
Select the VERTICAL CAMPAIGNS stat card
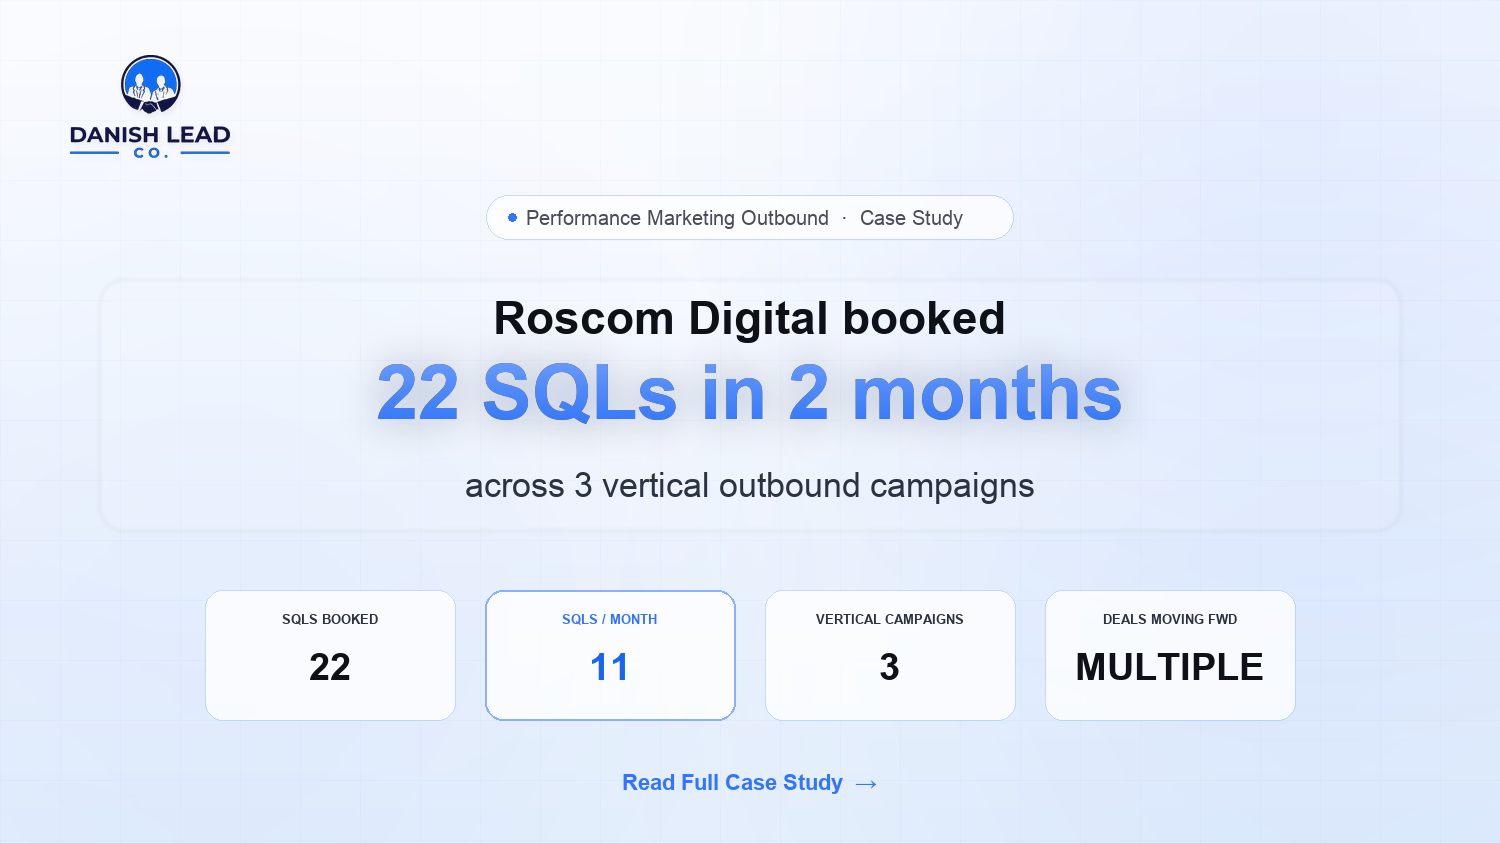890,655
